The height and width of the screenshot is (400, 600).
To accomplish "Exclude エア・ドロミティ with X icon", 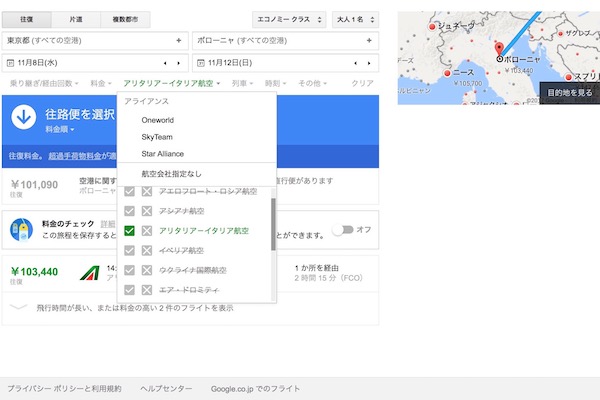I will 147,290.
